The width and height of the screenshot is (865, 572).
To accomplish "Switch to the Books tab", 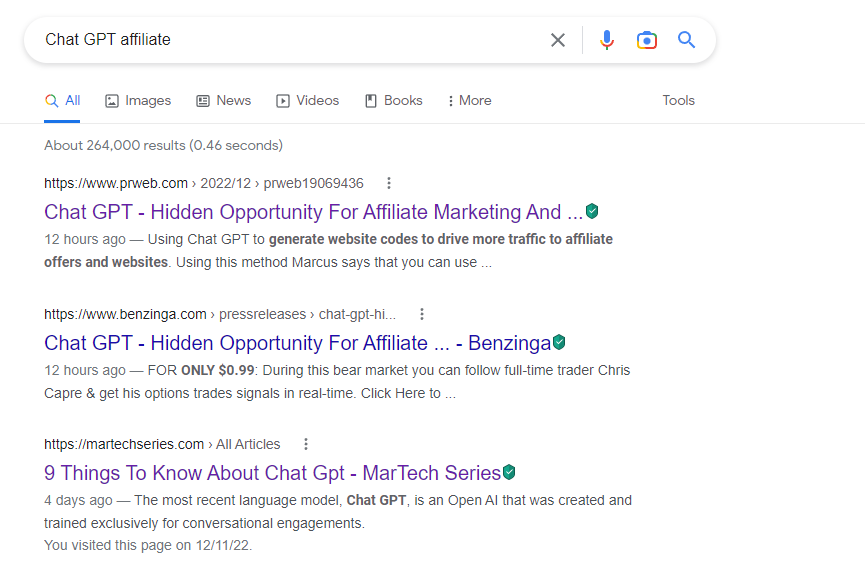I will click(x=393, y=100).
